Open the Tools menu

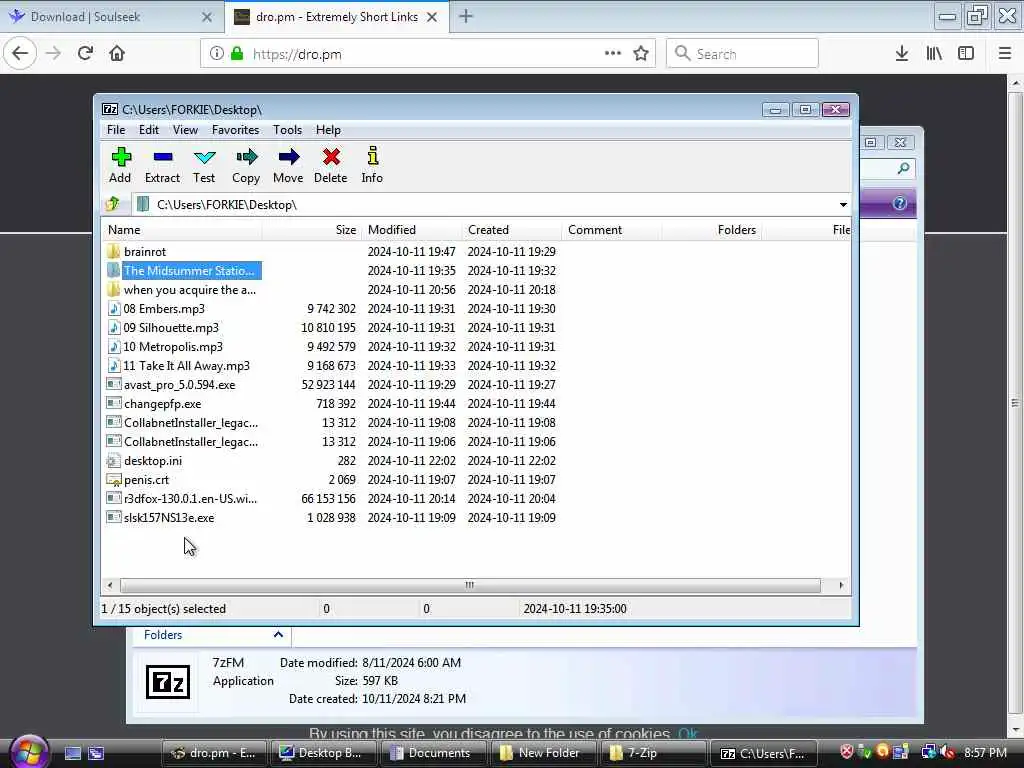point(287,130)
